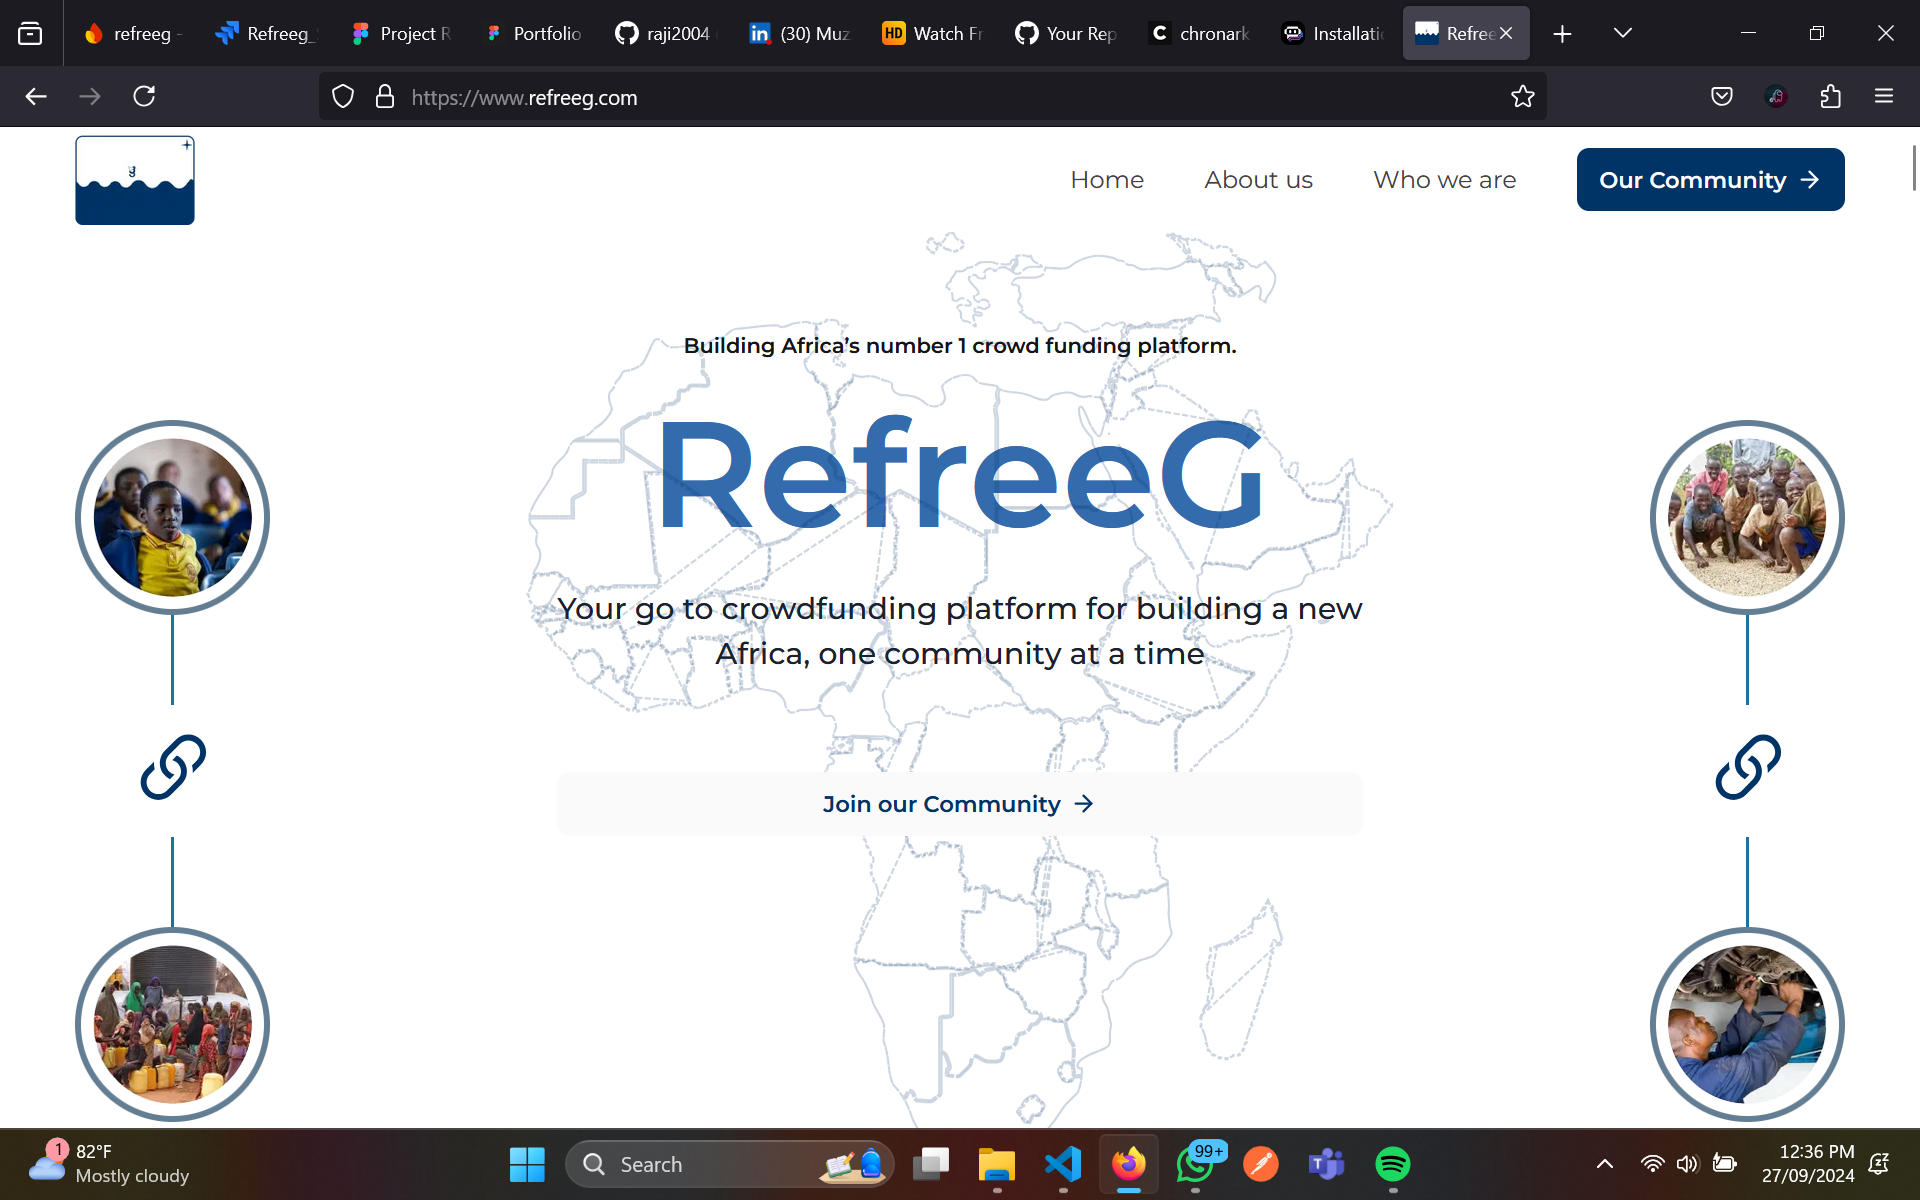This screenshot has height=1200, width=1920.
Task: Click the bookmark/favorite star icon
Action: pyautogui.click(x=1523, y=97)
